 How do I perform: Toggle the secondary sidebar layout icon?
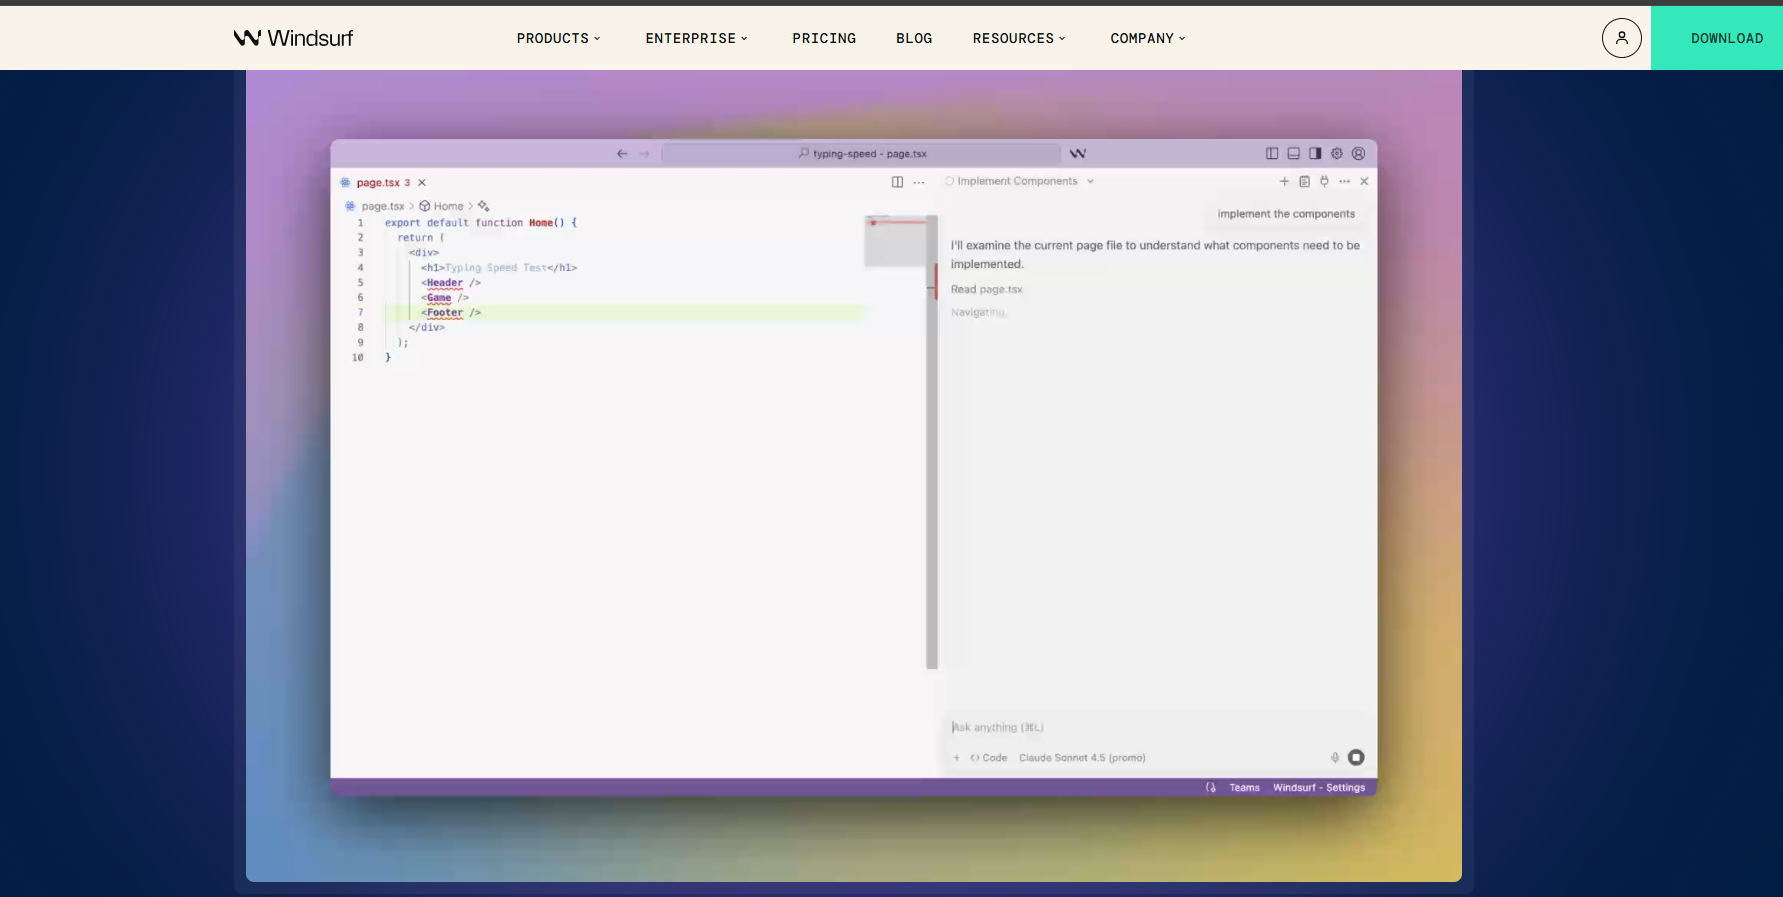click(1315, 154)
